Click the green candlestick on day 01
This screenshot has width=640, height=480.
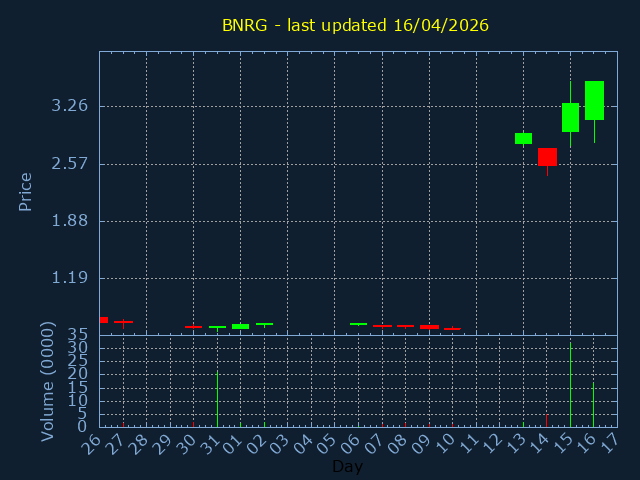240,326
